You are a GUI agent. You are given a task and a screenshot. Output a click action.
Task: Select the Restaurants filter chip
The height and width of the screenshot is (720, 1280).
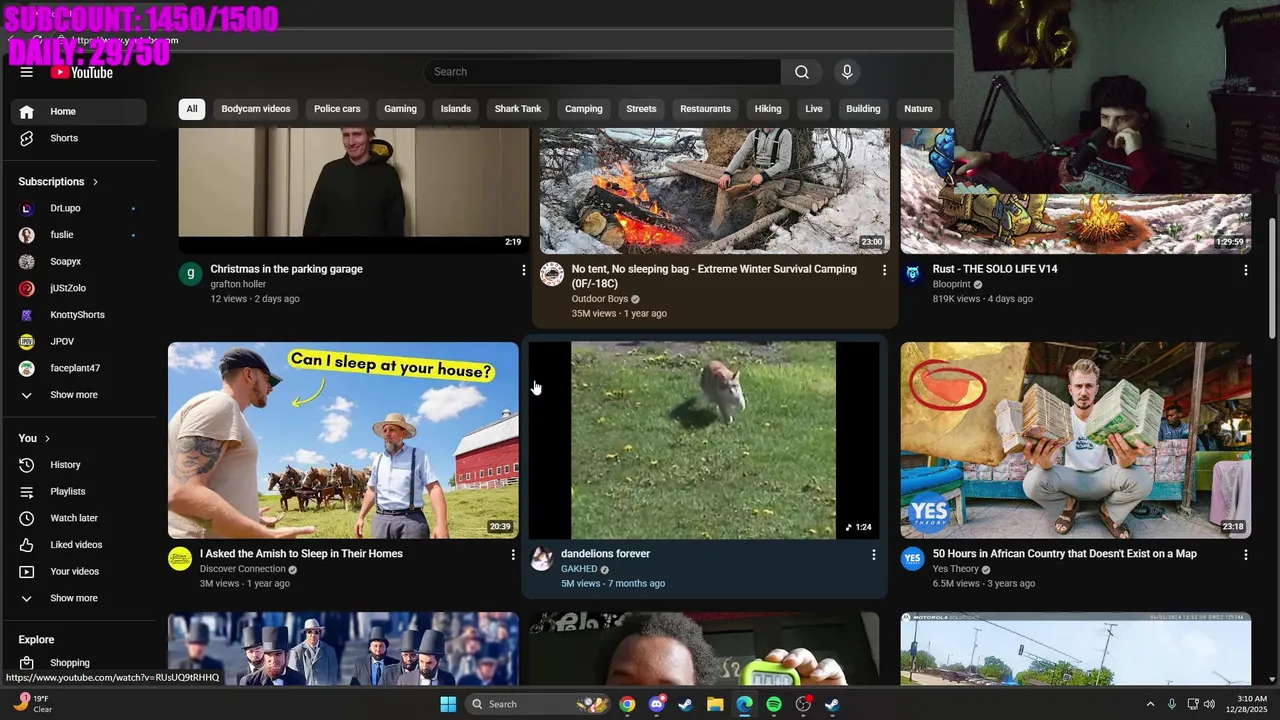pos(705,109)
